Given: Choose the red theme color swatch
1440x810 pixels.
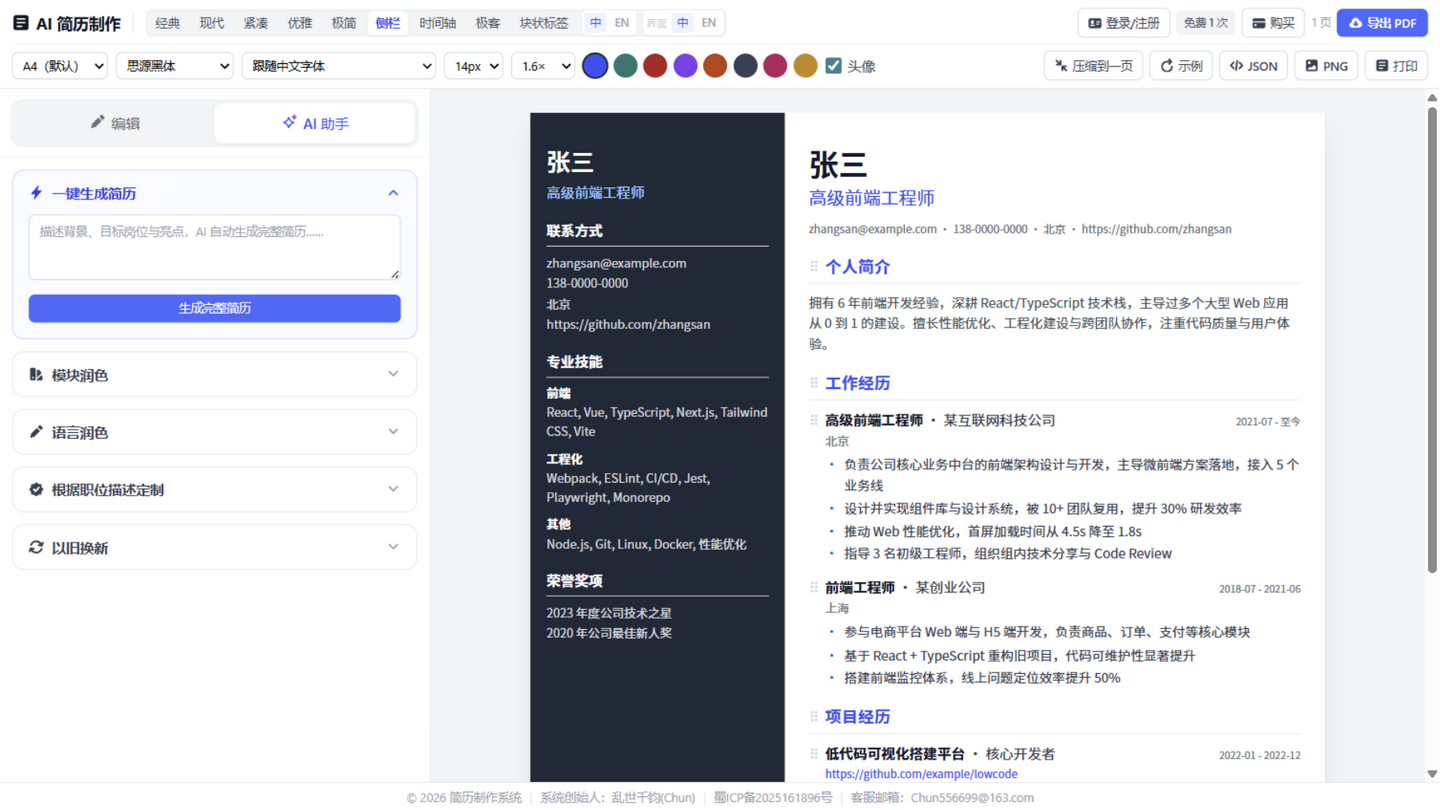Looking at the screenshot, I should [x=655, y=66].
